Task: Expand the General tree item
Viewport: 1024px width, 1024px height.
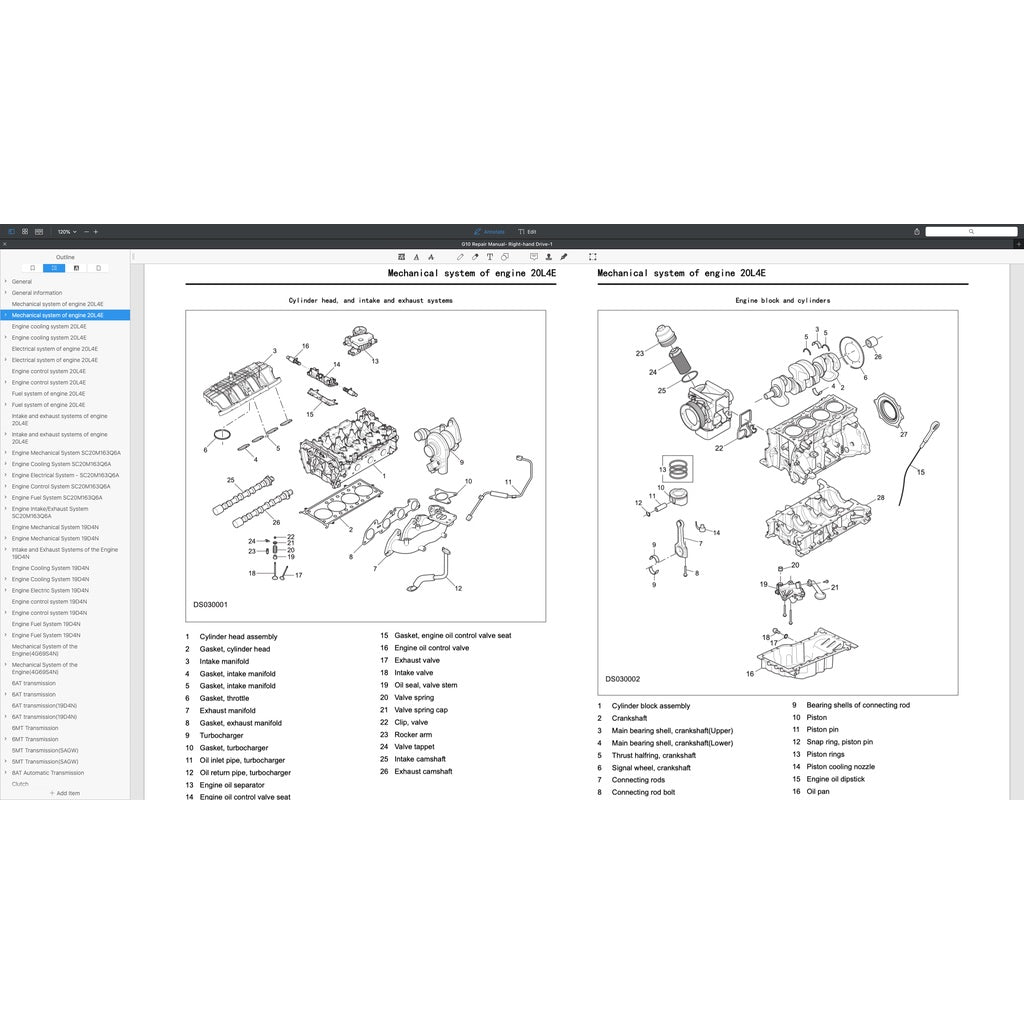Action: (x=7, y=281)
